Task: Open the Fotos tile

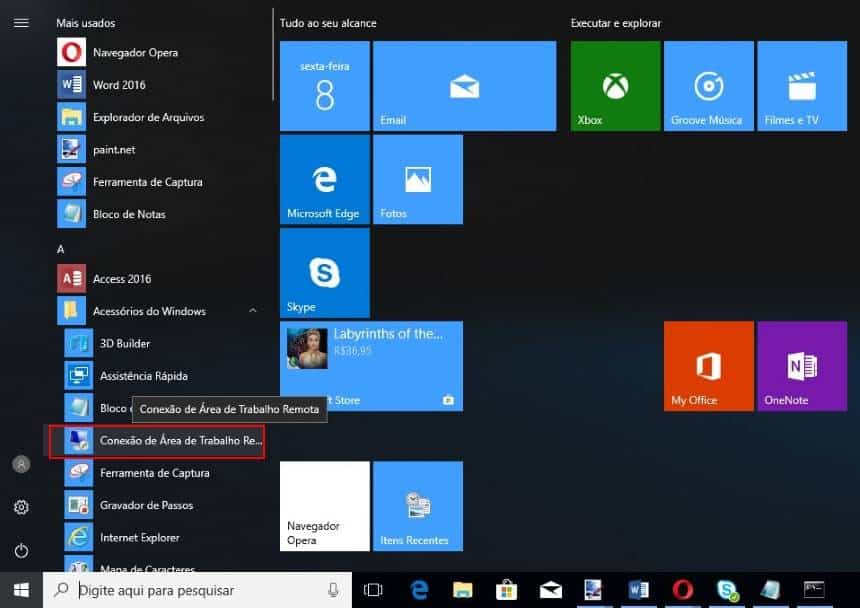Action: point(418,179)
